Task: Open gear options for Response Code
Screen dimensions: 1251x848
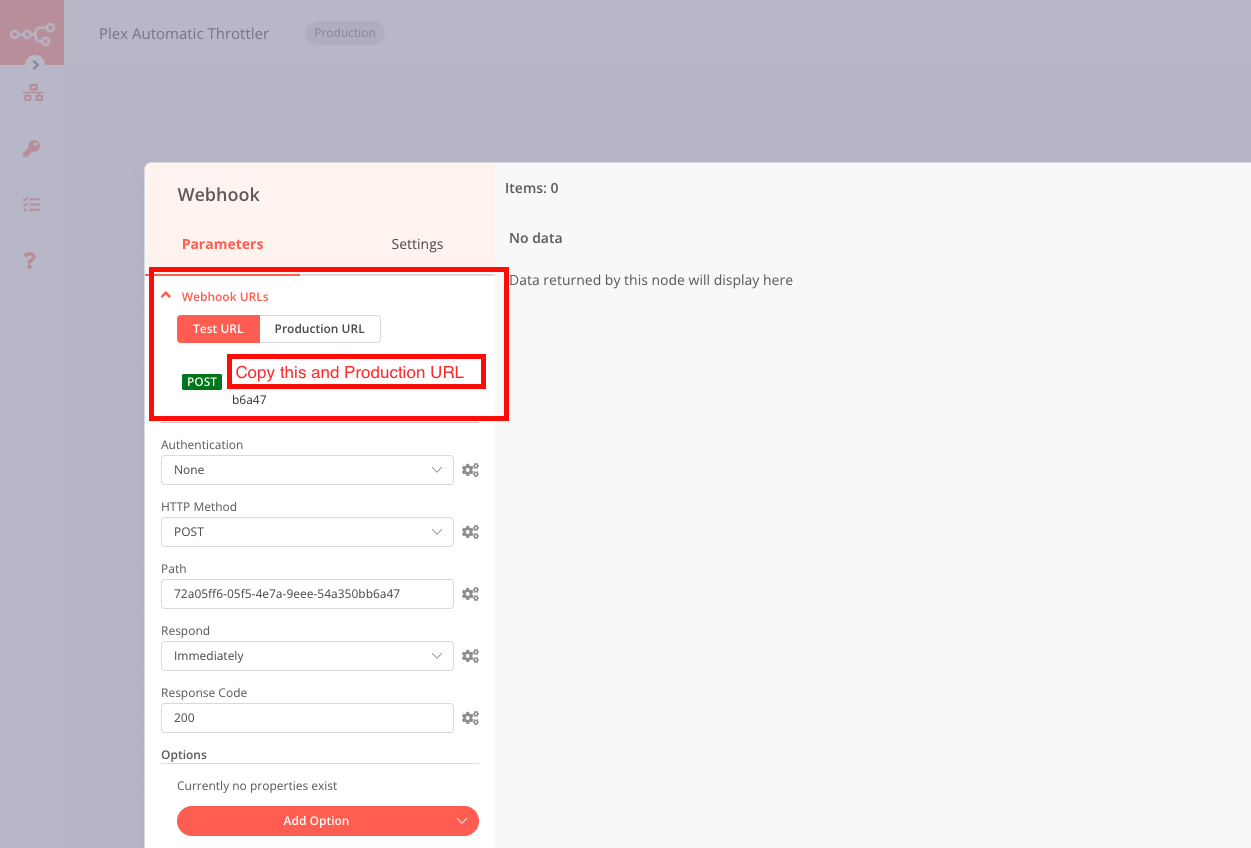Action: (470, 718)
